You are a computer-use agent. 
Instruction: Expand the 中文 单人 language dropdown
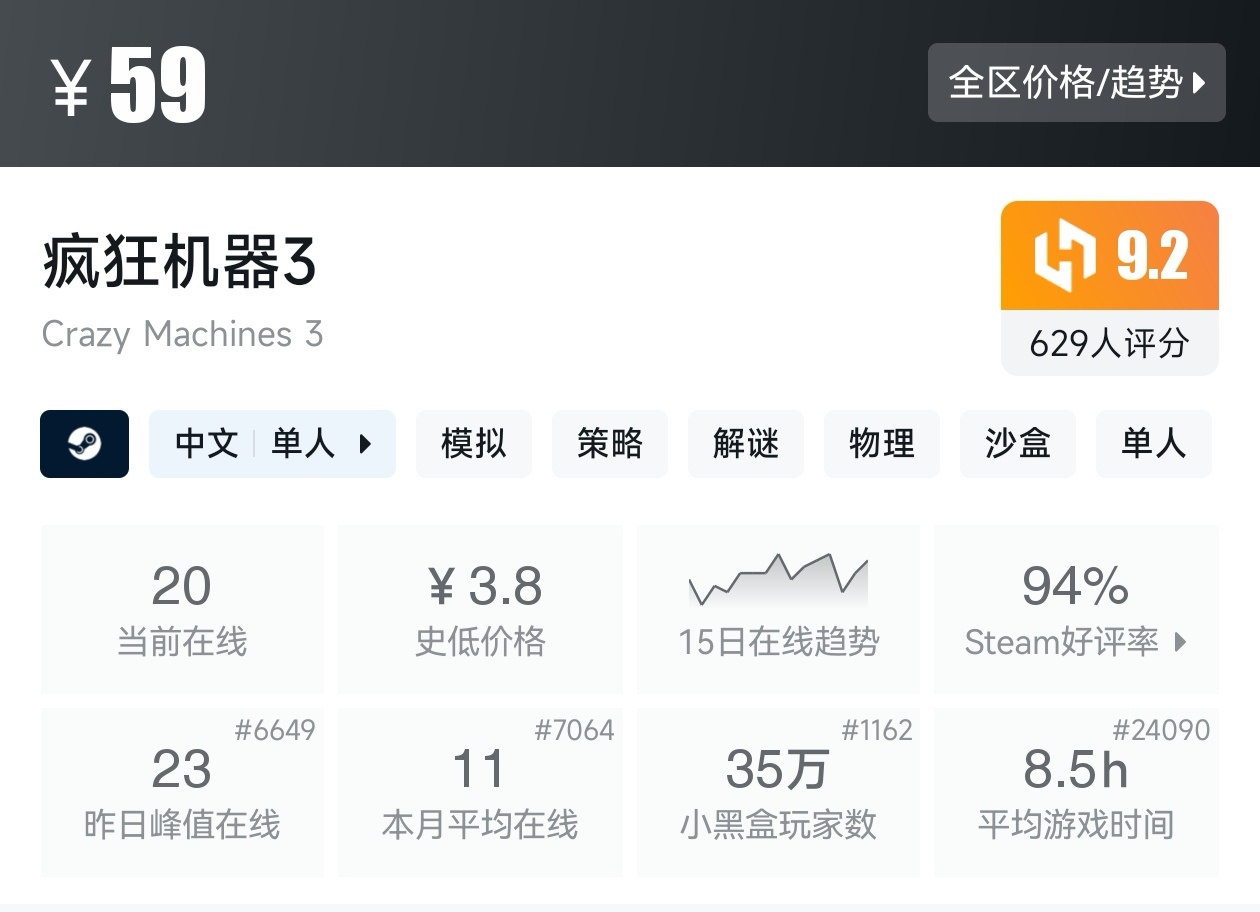tap(272, 444)
